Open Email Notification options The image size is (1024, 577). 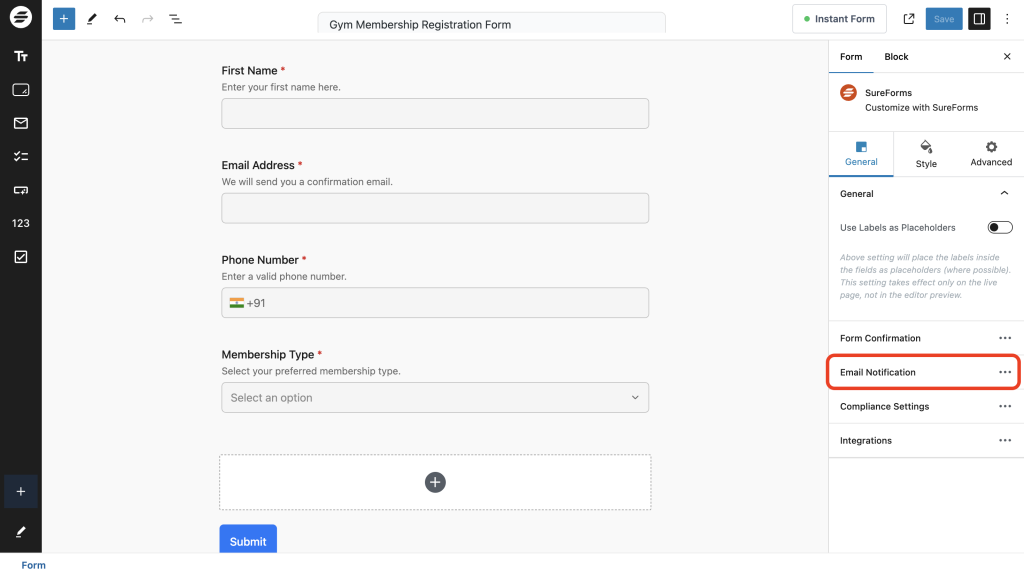tap(1005, 372)
